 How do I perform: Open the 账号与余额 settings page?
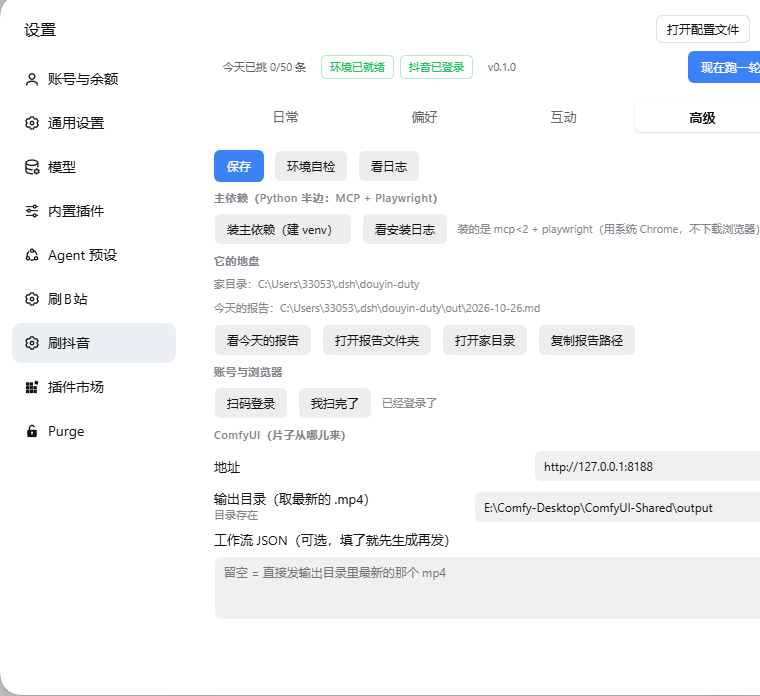[94, 79]
